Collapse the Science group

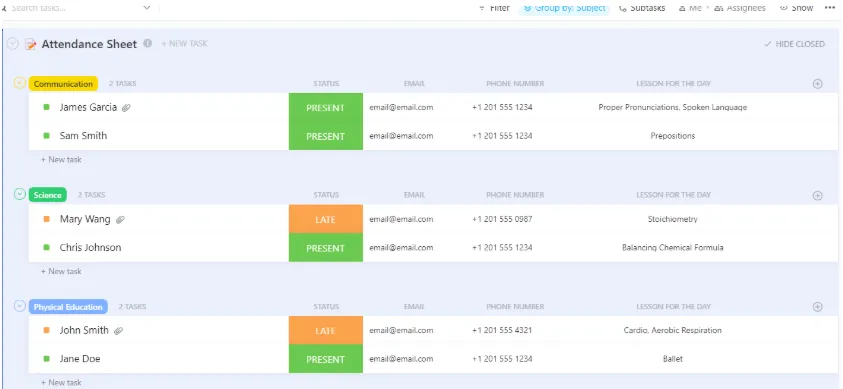20,194
